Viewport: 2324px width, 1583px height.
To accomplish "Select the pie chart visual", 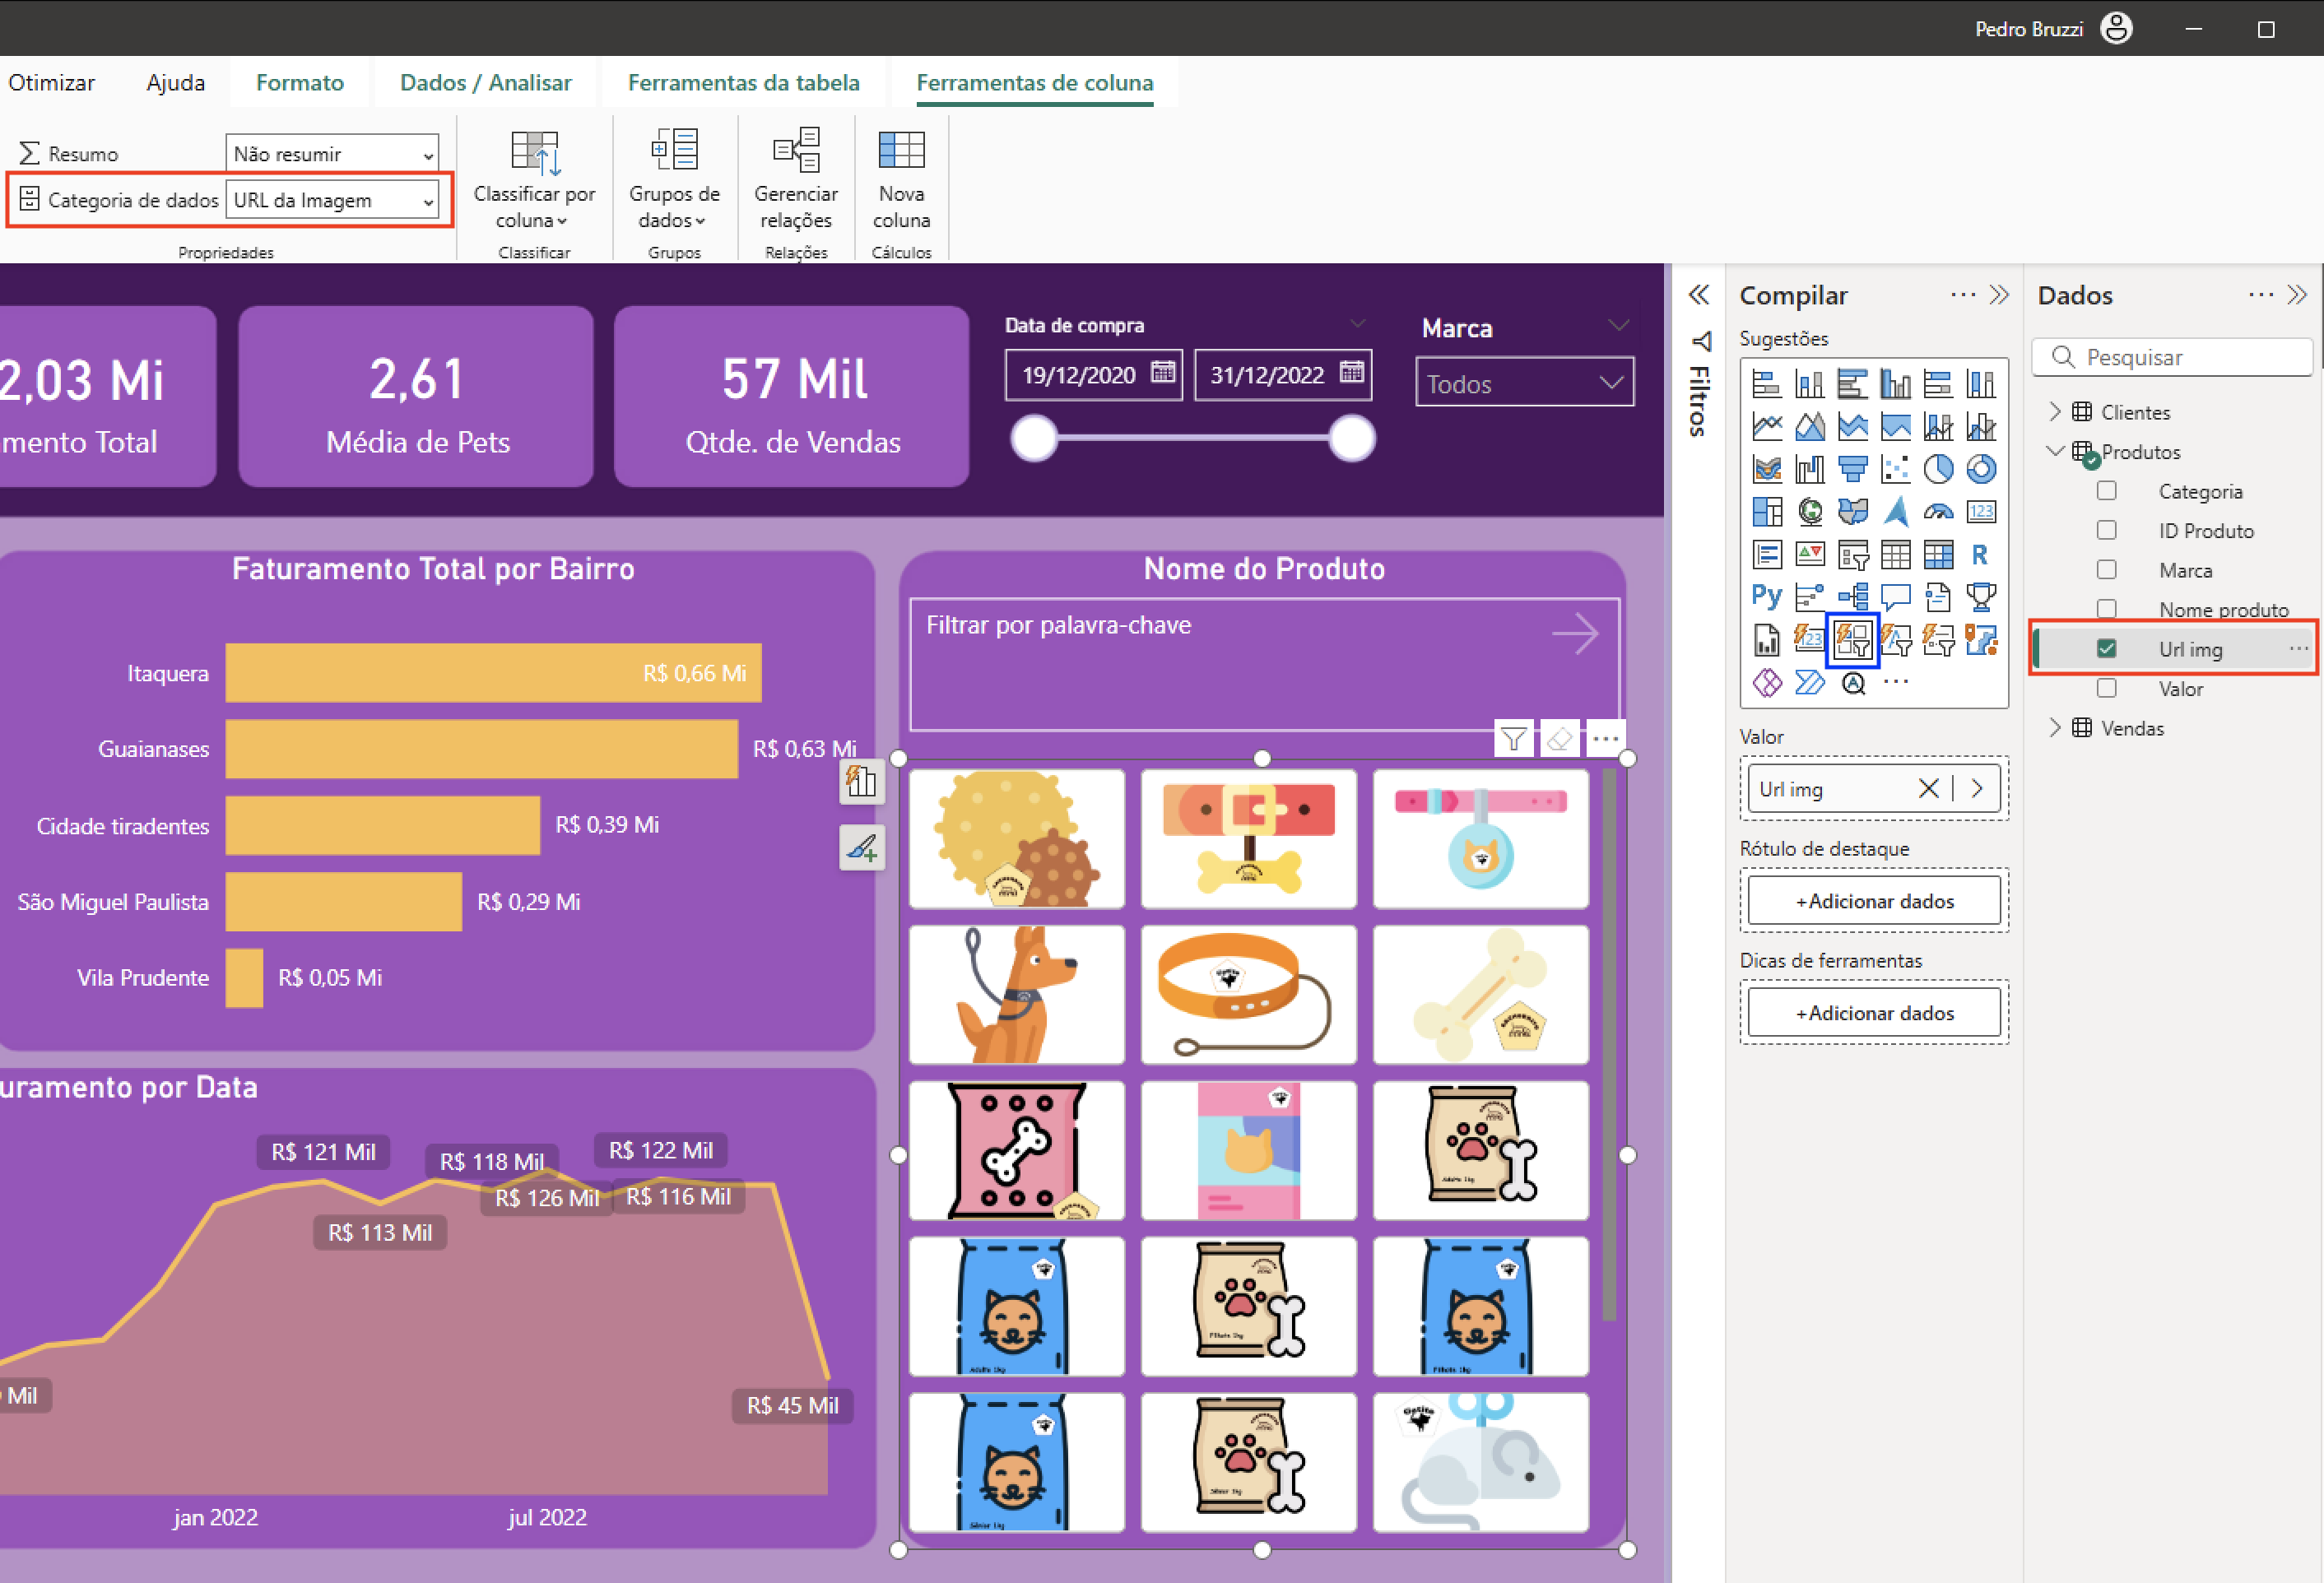I will point(1938,469).
